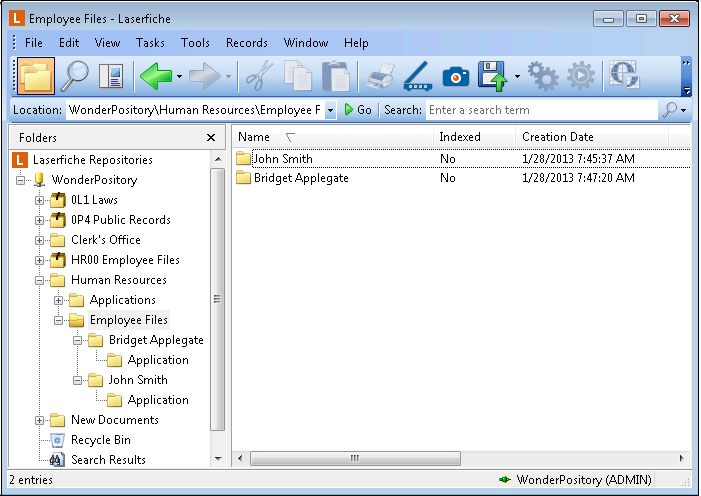Click the gear with play icon
Image resolution: width=701 pixels, height=496 pixels.
click(581, 76)
